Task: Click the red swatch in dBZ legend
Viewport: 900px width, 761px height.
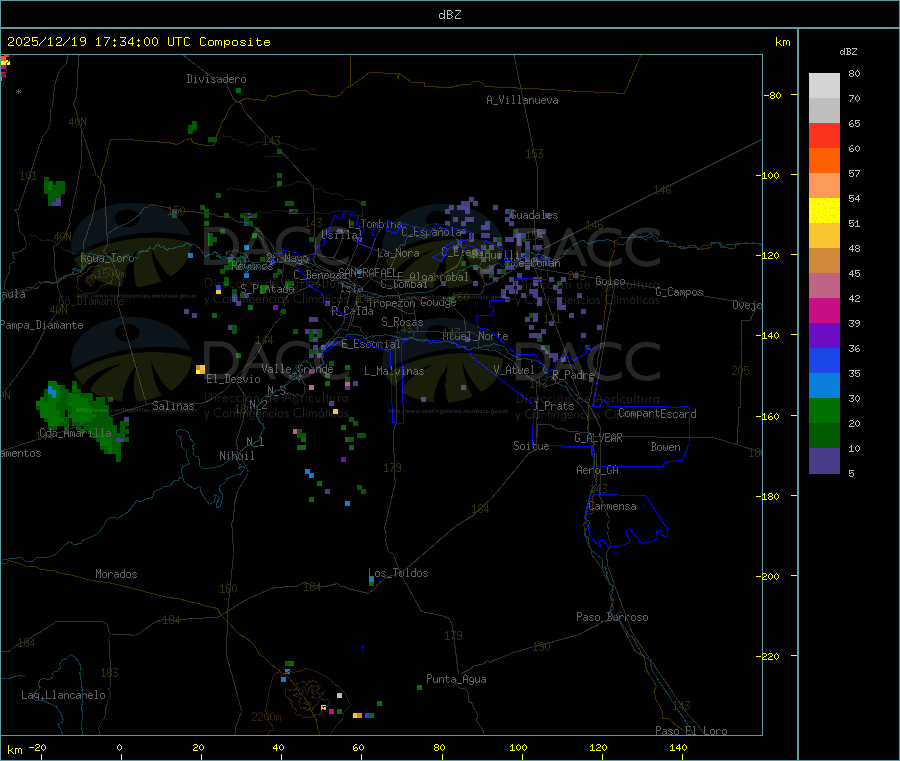Action: [x=824, y=136]
